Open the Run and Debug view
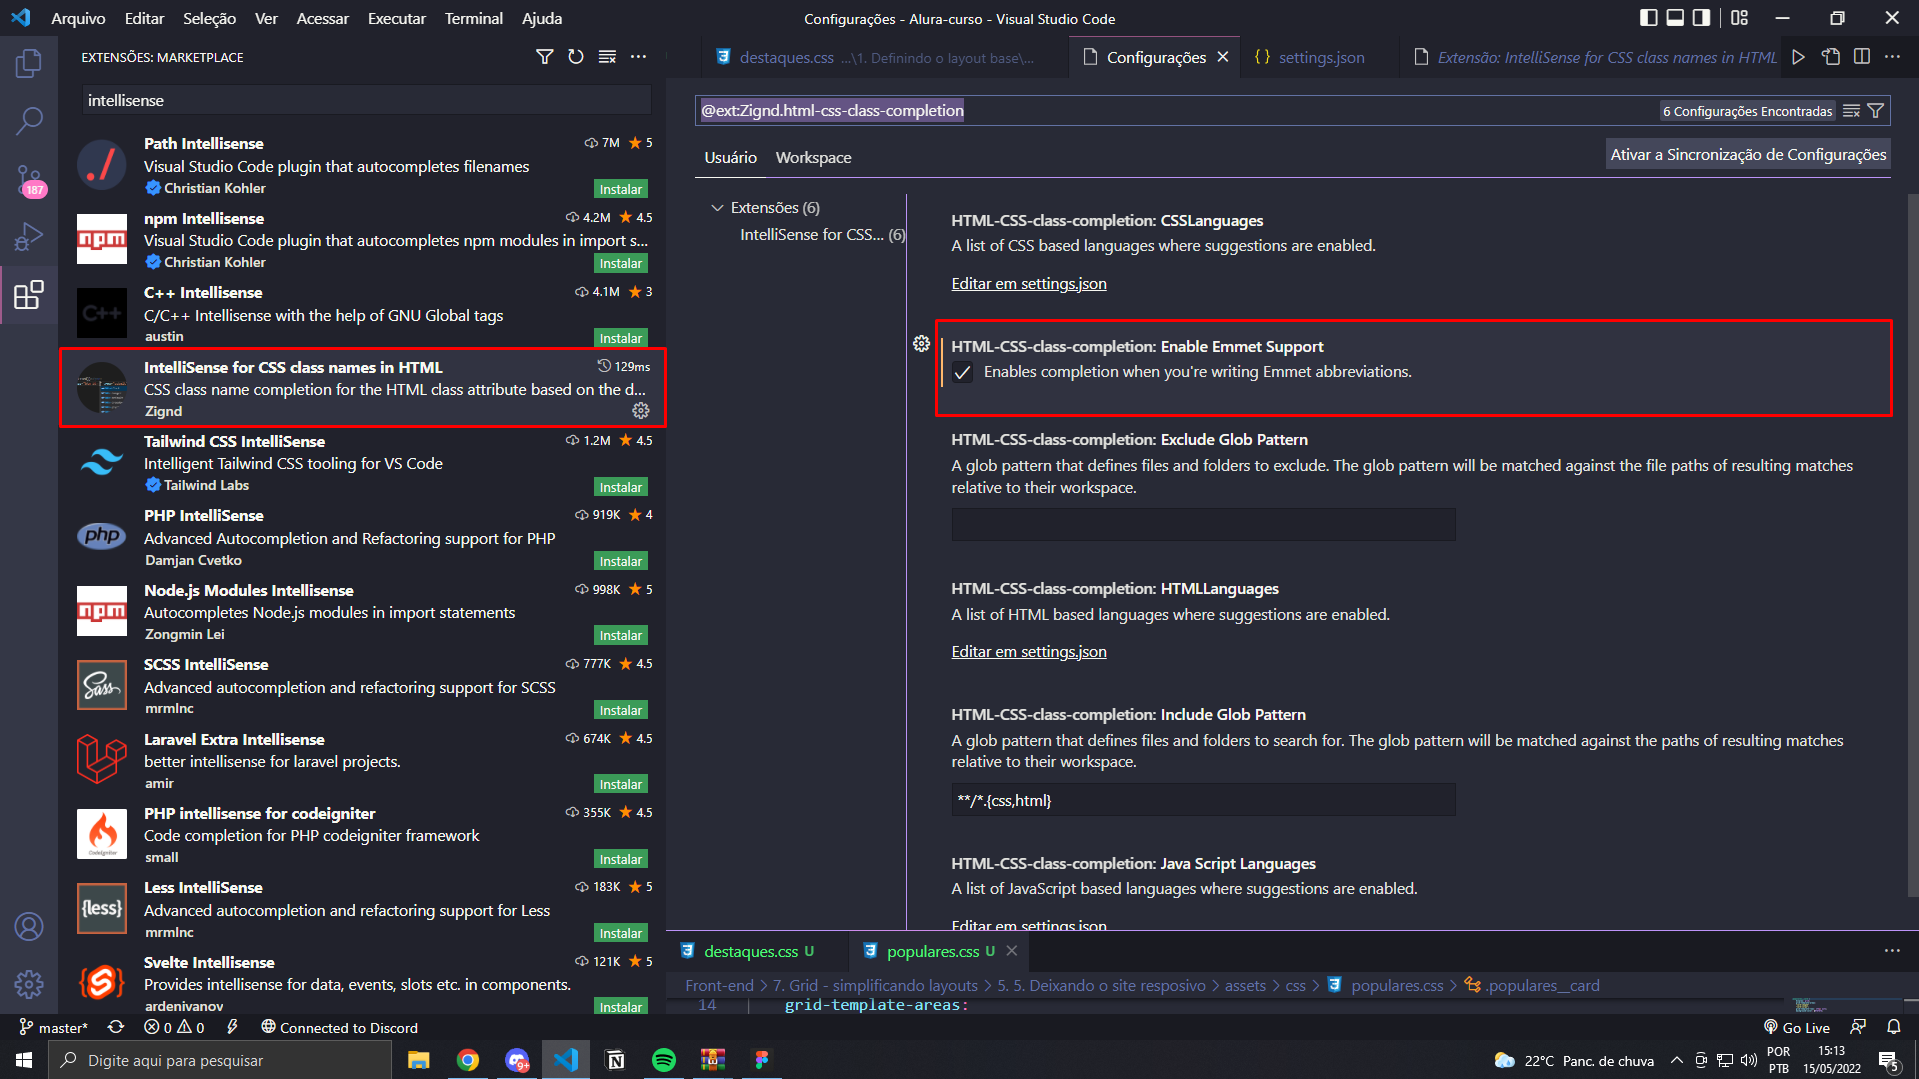The width and height of the screenshot is (1919, 1079). [29, 237]
